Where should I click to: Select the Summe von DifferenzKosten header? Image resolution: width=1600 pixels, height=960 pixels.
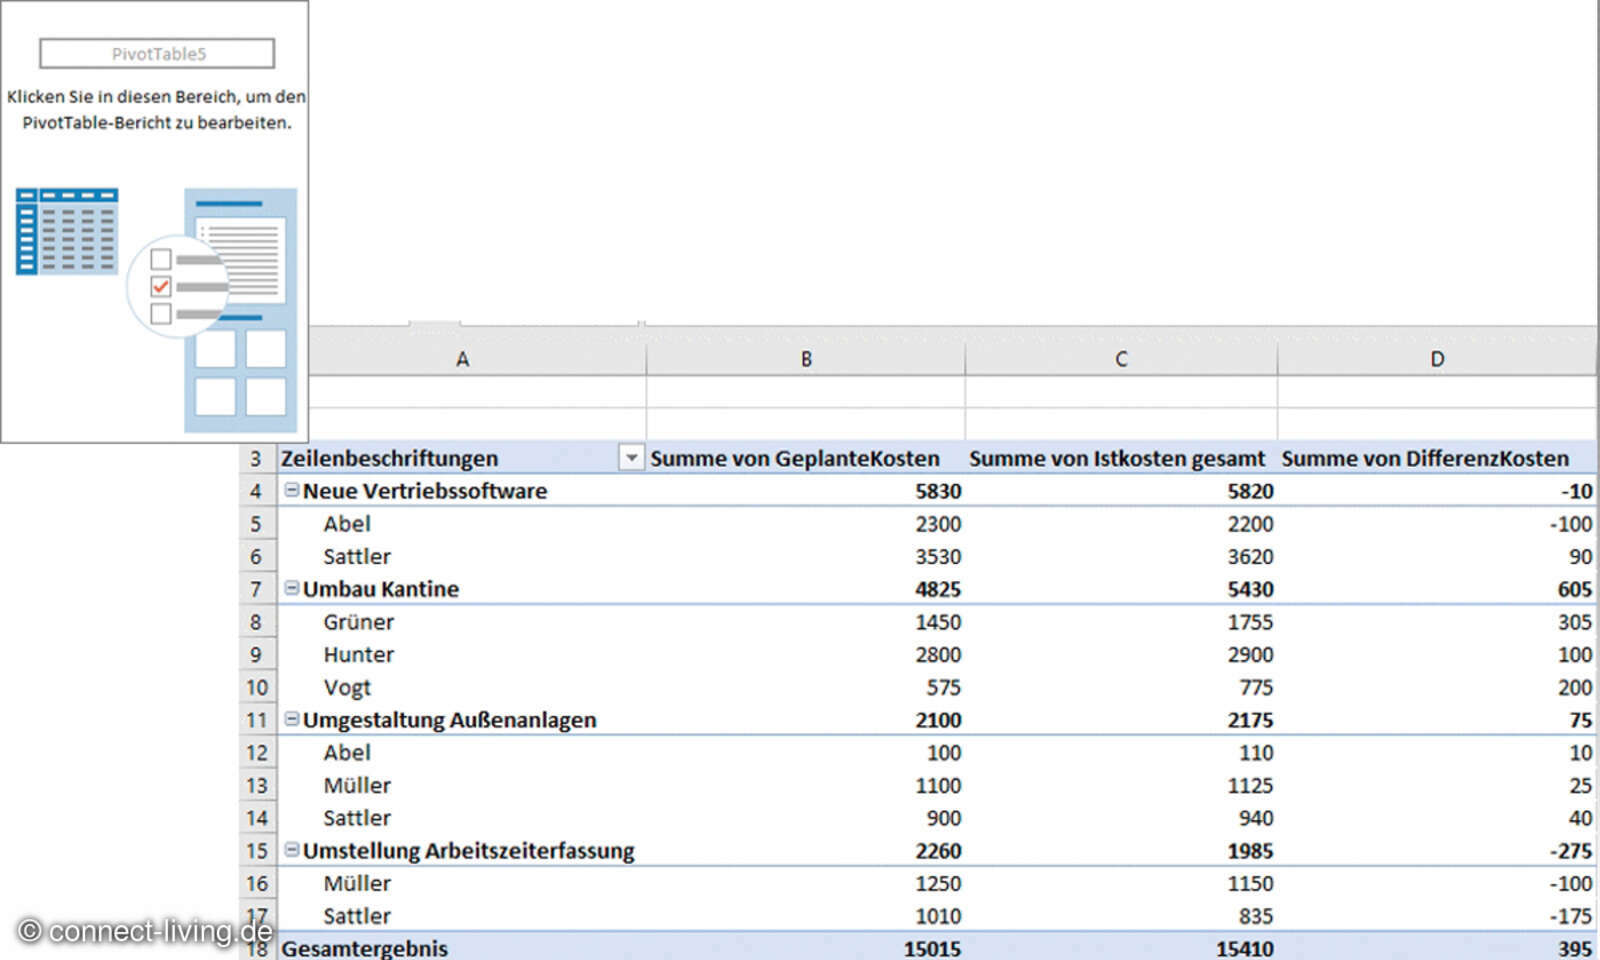1426,457
